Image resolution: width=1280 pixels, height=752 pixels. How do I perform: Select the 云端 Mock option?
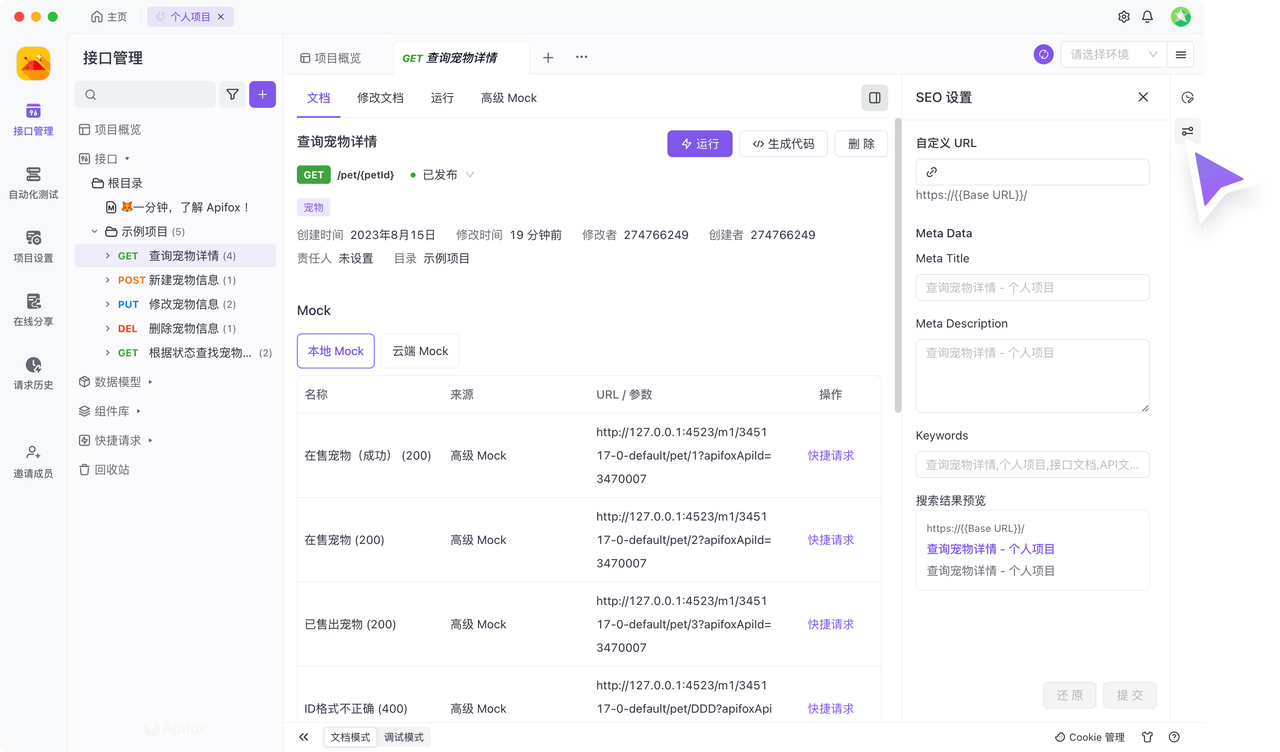coord(420,351)
